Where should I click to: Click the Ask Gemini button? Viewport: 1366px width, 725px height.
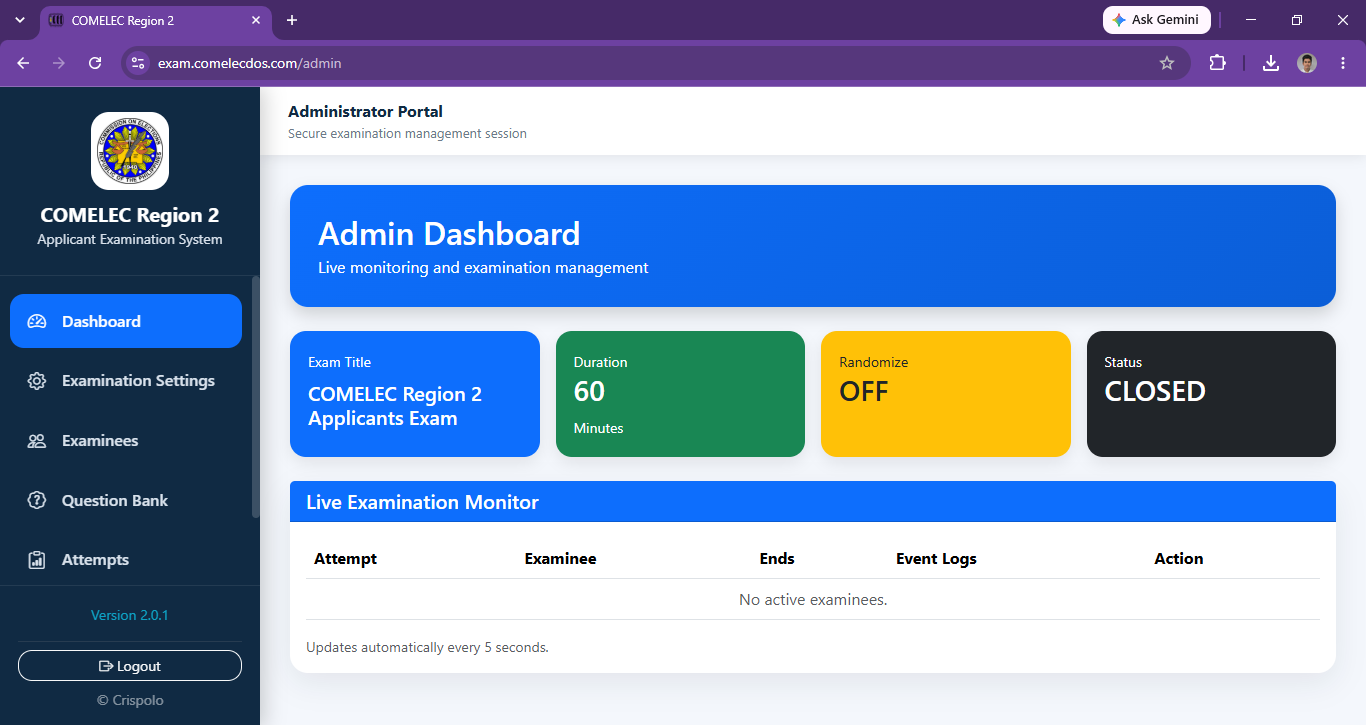tap(1157, 20)
